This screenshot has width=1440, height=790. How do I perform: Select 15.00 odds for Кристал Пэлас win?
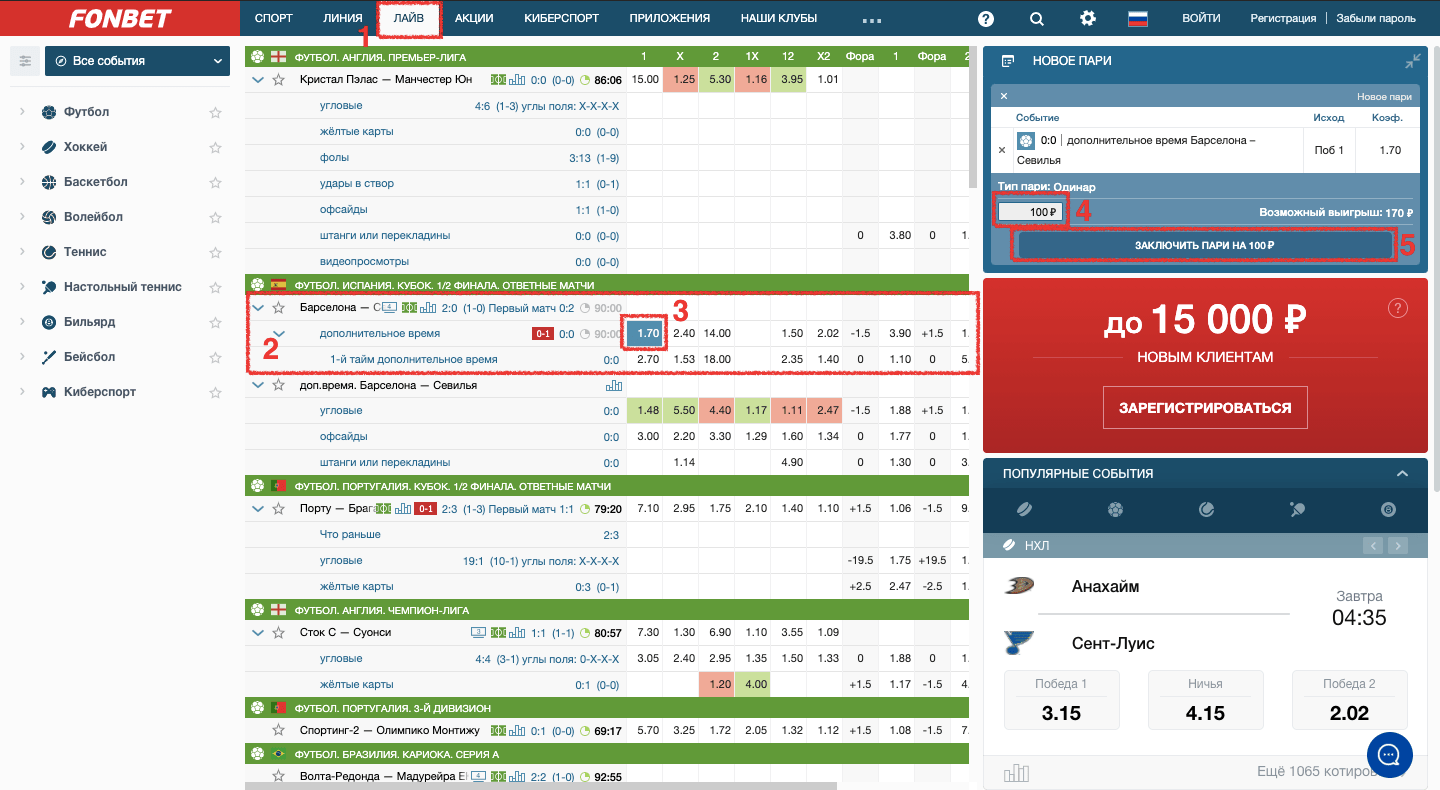(x=646, y=80)
